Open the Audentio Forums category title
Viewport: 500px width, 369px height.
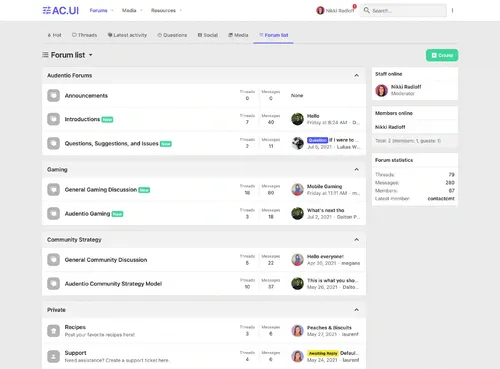pyautogui.click(x=69, y=76)
